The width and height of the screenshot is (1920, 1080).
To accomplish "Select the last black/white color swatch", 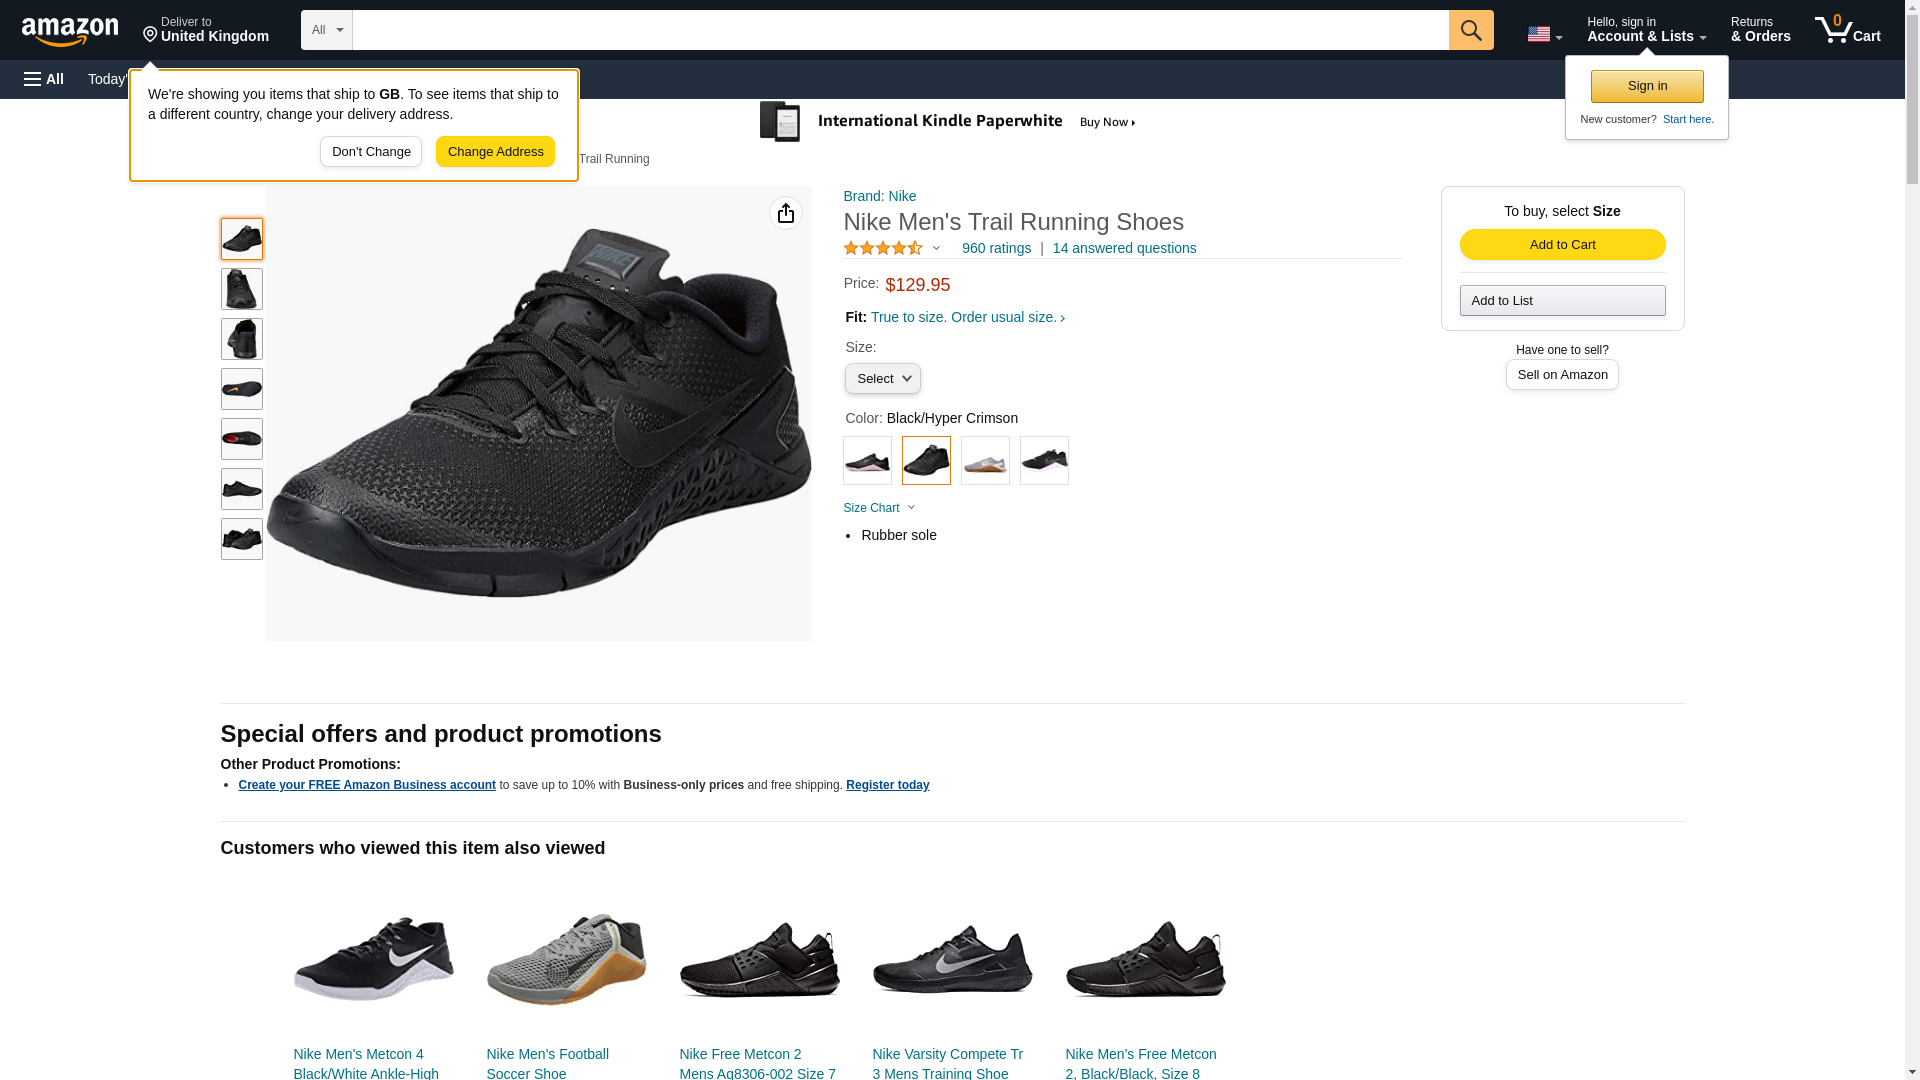I will pos(1044,461).
